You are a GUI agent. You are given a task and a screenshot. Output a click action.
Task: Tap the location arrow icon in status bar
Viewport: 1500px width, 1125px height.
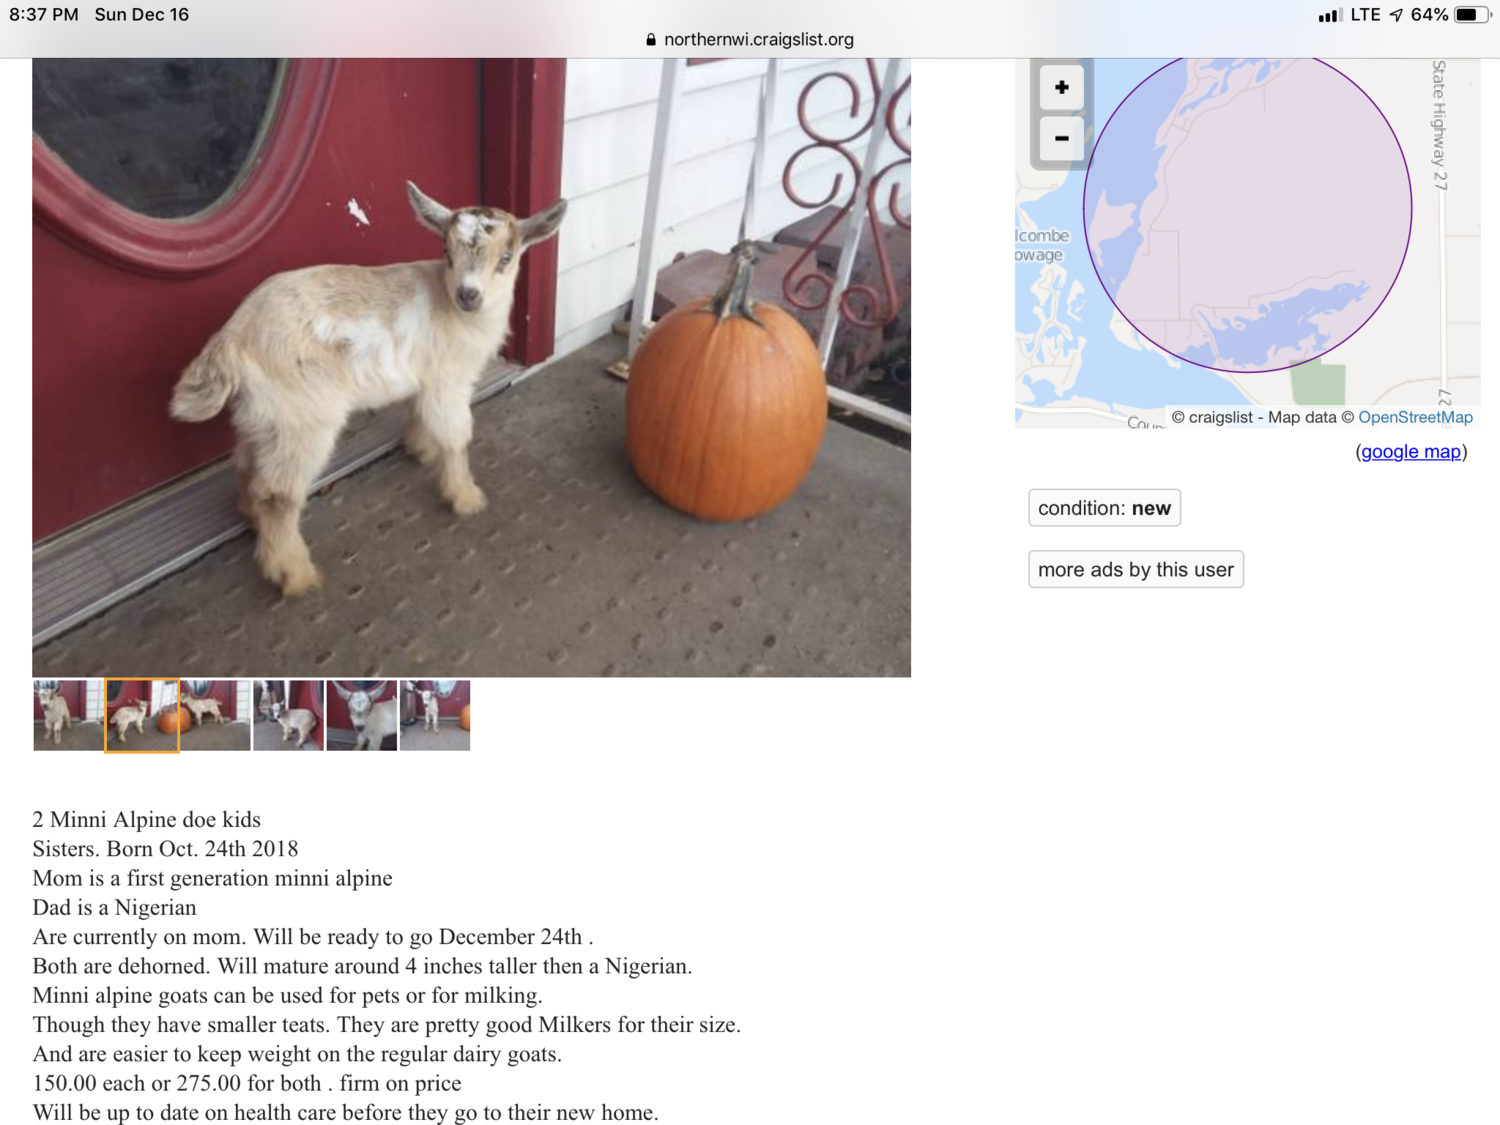coord(1396,15)
